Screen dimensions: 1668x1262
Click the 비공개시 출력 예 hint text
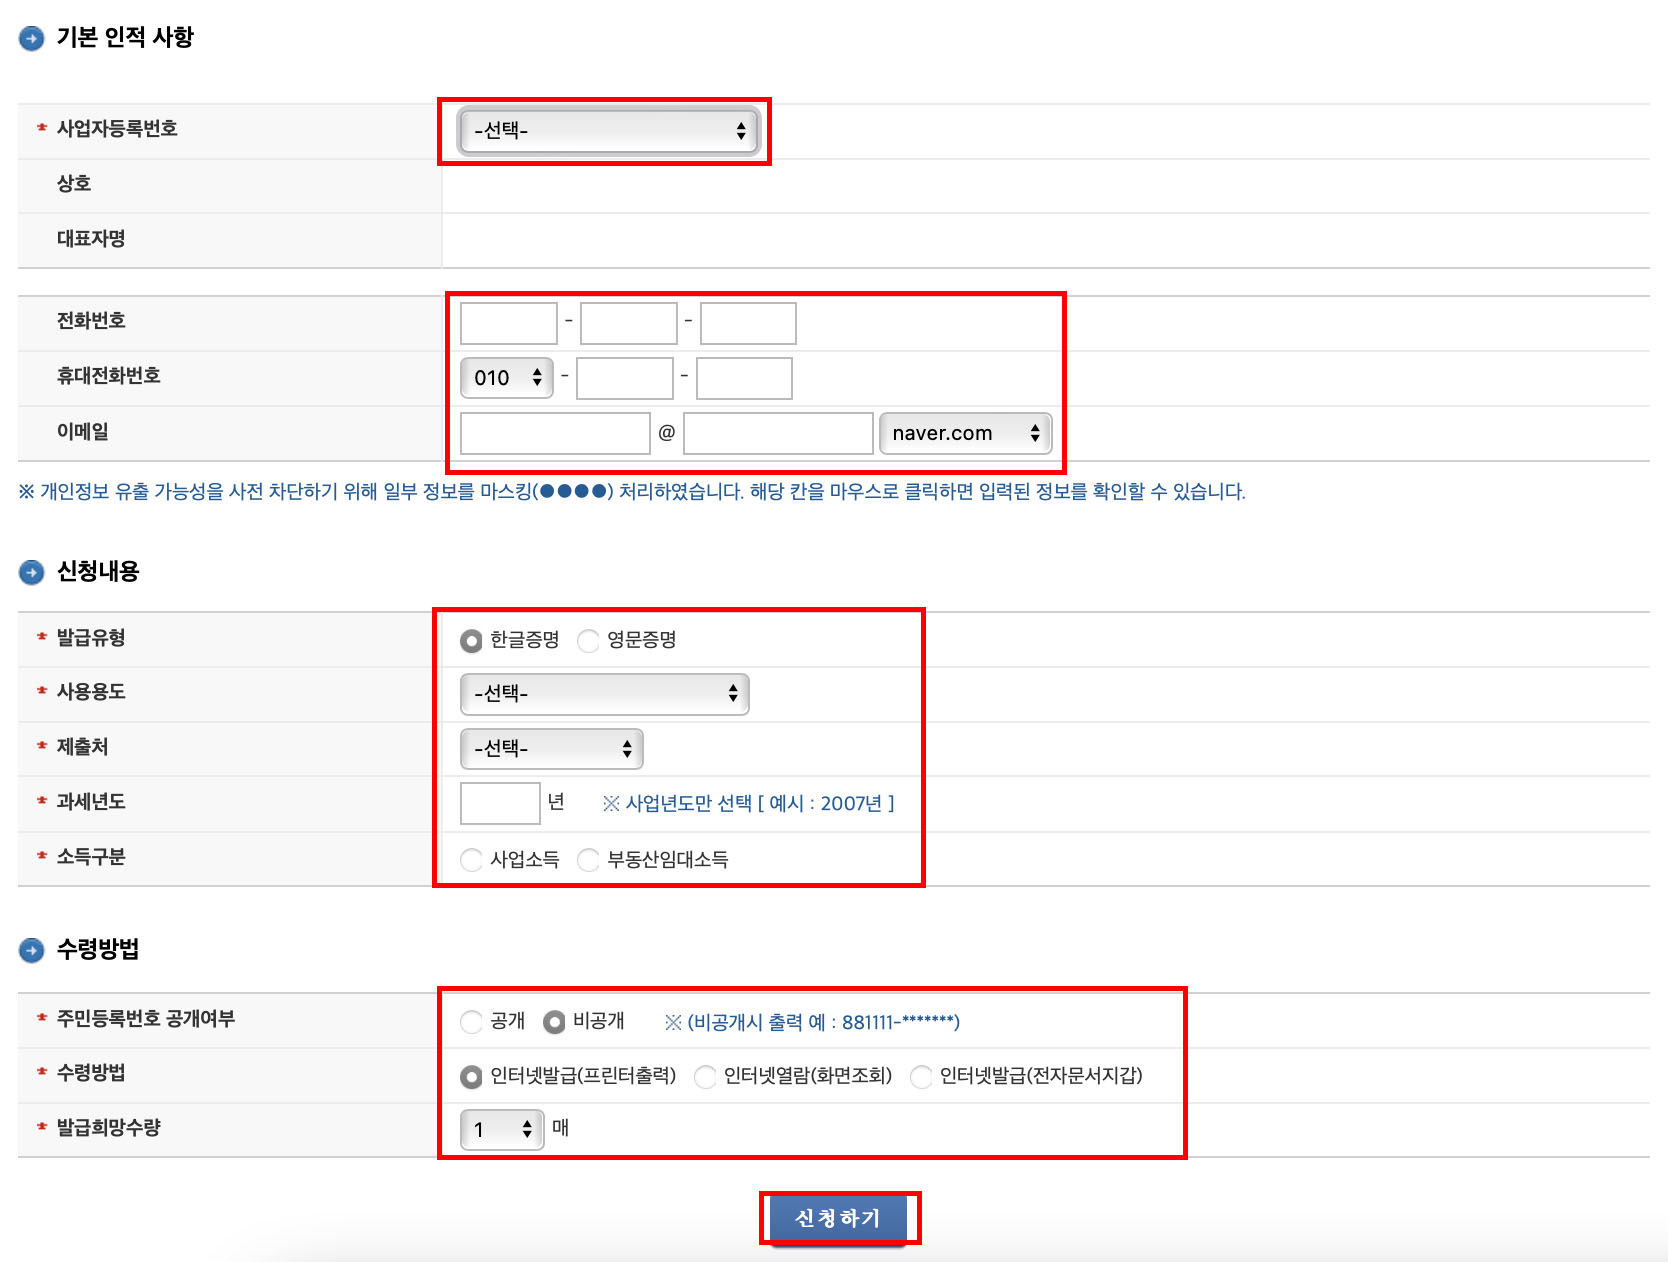[x=812, y=1022]
